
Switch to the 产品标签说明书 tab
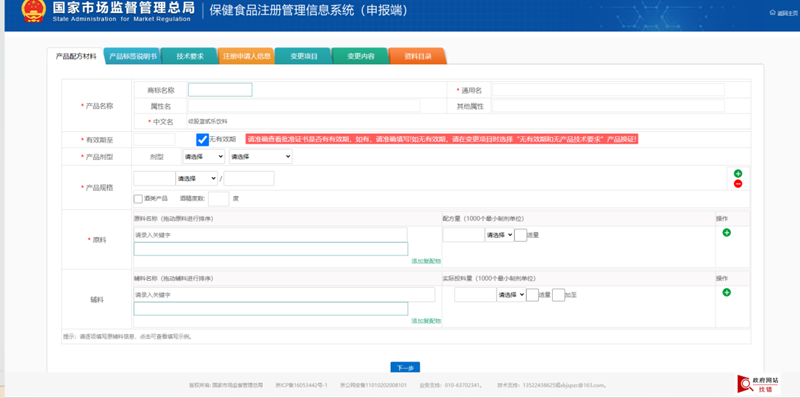click(x=133, y=56)
